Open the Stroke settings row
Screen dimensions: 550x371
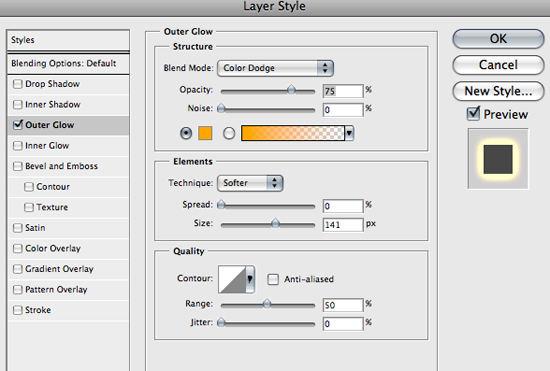68,310
